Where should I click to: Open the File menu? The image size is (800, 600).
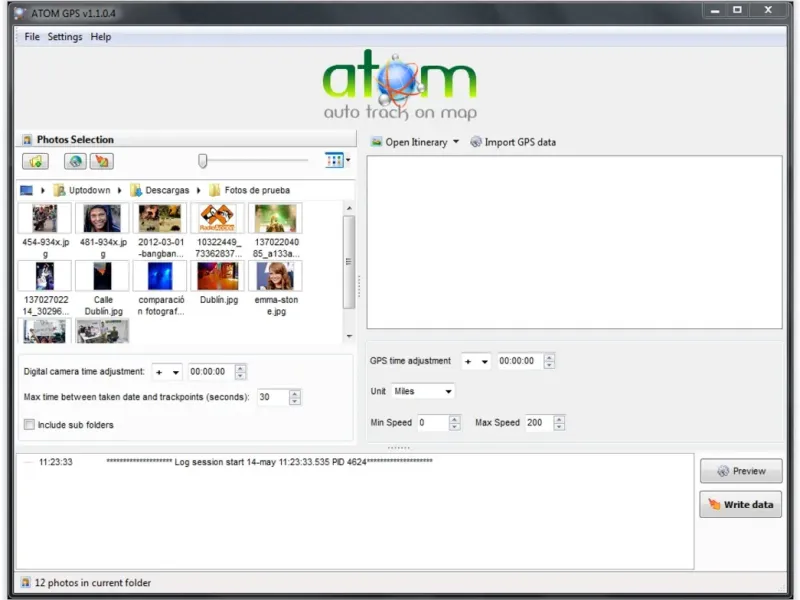point(32,37)
